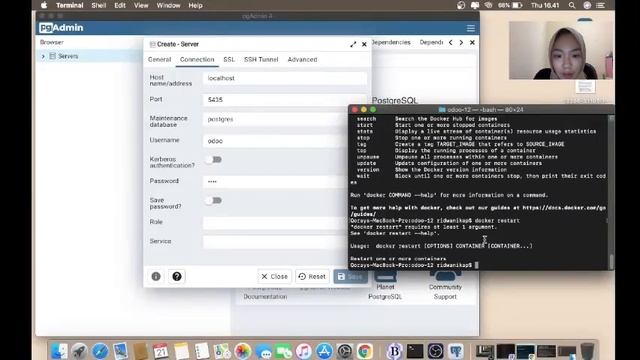
Task: Open the Terminal application menu
Action: (70, 5)
